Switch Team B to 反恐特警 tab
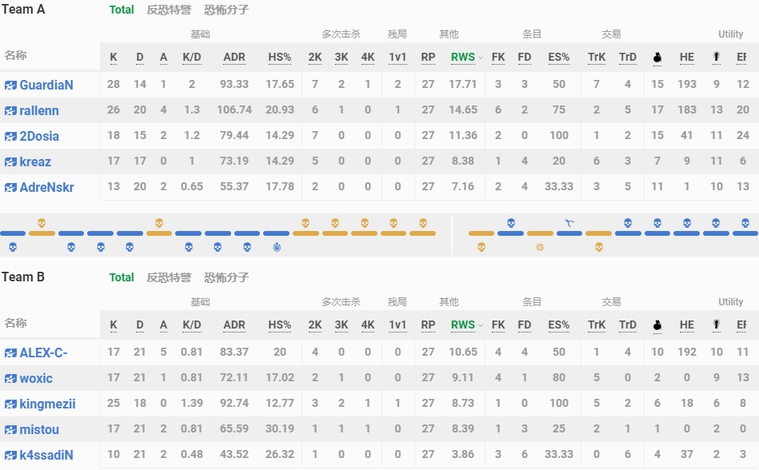759x470 pixels. point(168,277)
